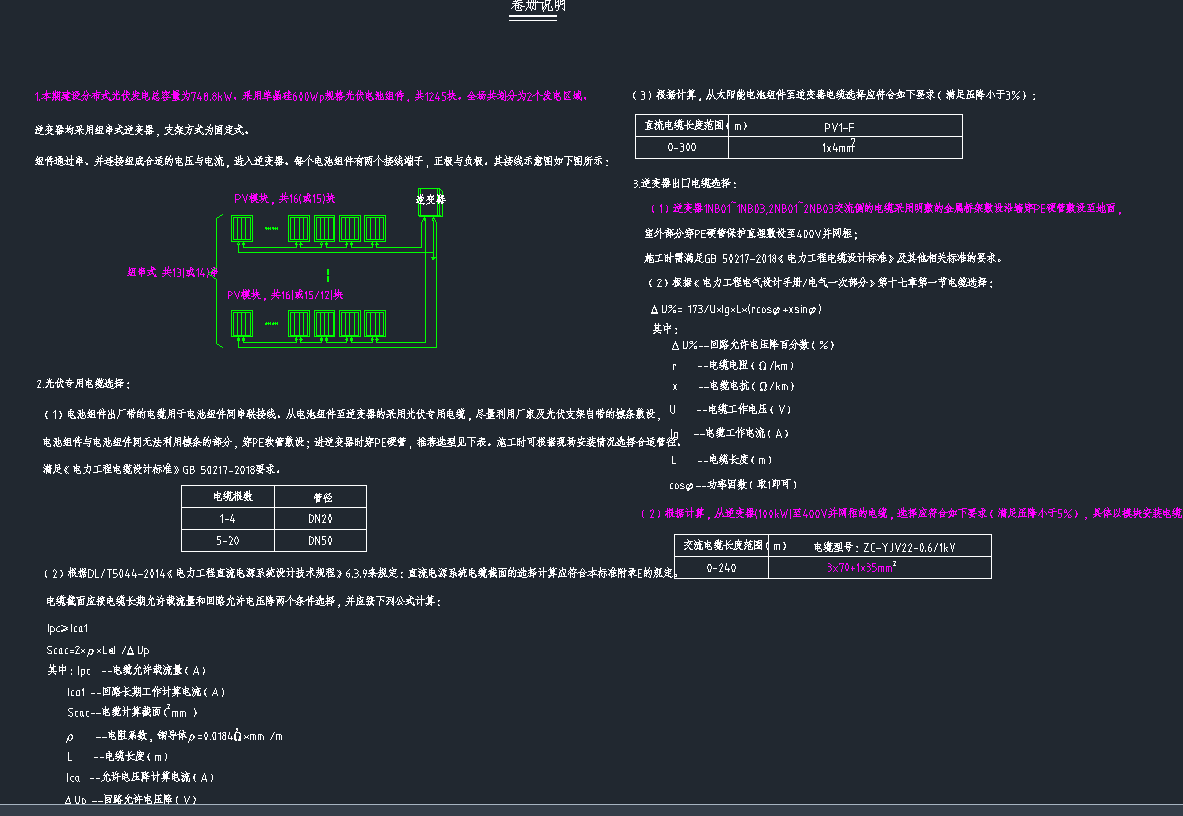Select the last PV panel in bottom string
This screenshot has height=816, width=1183.
(x=375, y=324)
